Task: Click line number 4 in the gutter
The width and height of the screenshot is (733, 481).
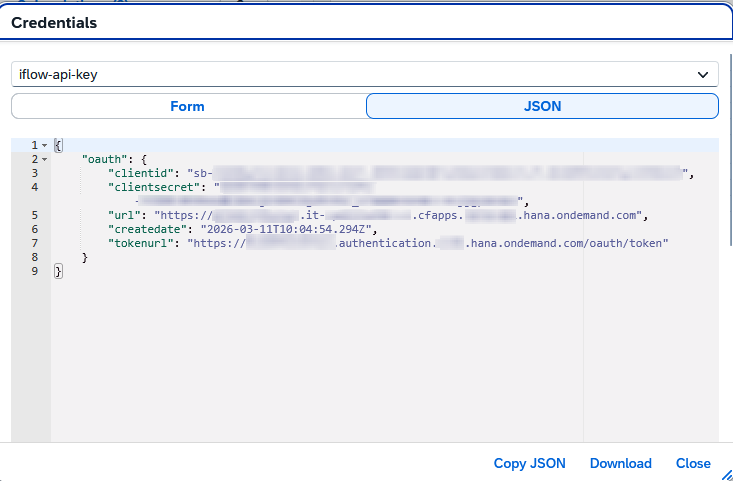Action: point(34,187)
